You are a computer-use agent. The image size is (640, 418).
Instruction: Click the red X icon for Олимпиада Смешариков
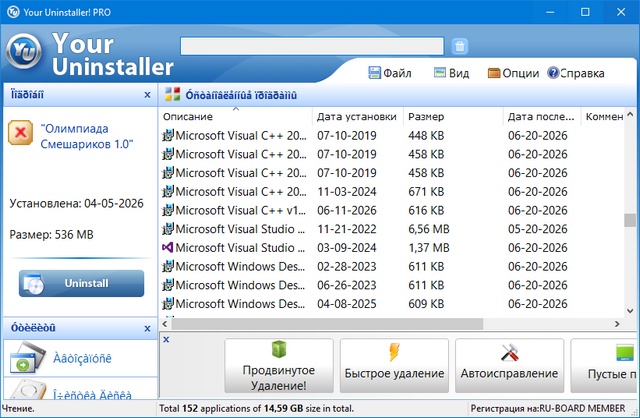point(20,132)
